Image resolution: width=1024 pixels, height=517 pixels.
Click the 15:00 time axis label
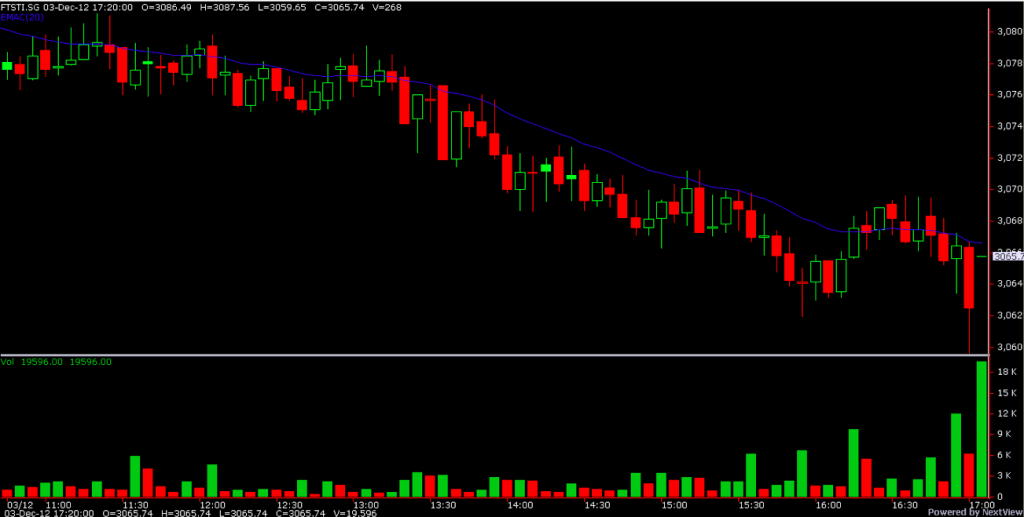point(673,505)
